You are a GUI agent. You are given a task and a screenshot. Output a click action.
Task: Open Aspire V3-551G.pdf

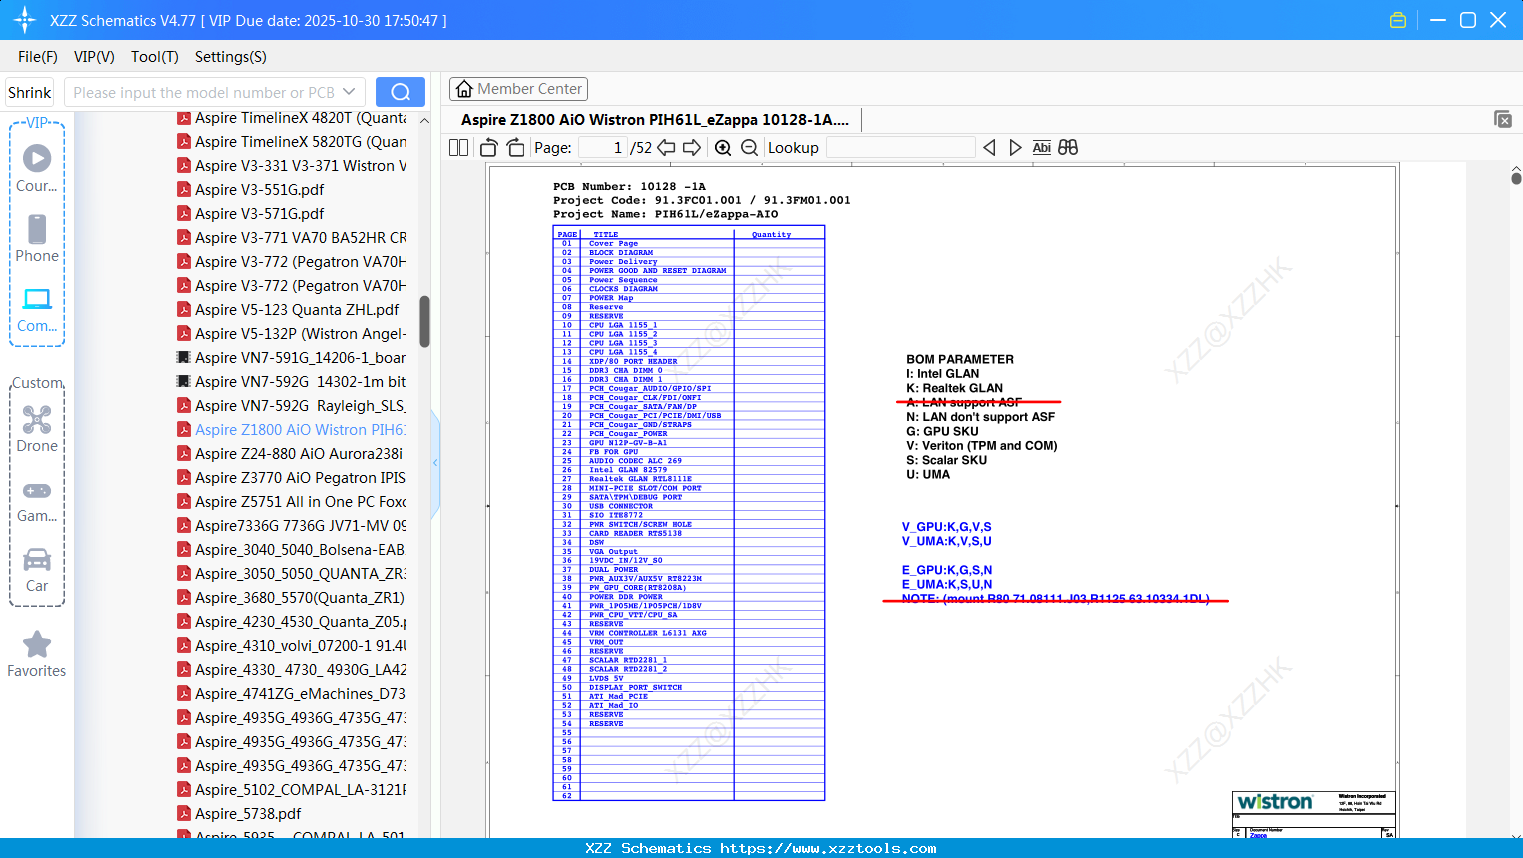251,190
